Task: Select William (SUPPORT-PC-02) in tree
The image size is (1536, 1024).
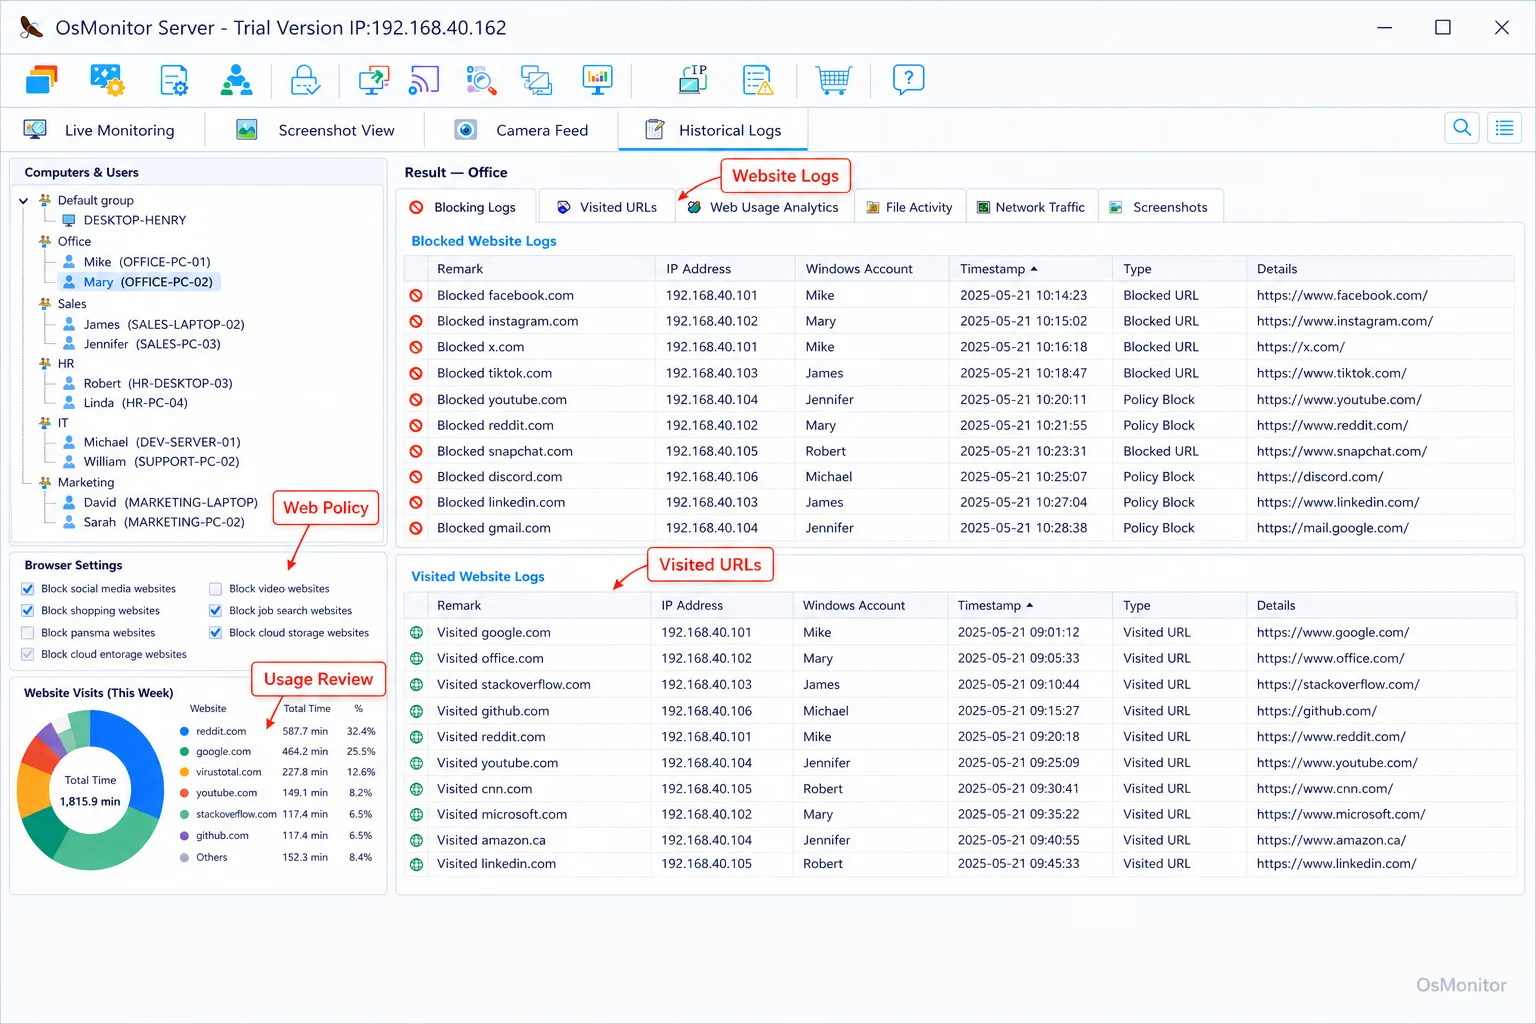Action: point(161,462)
